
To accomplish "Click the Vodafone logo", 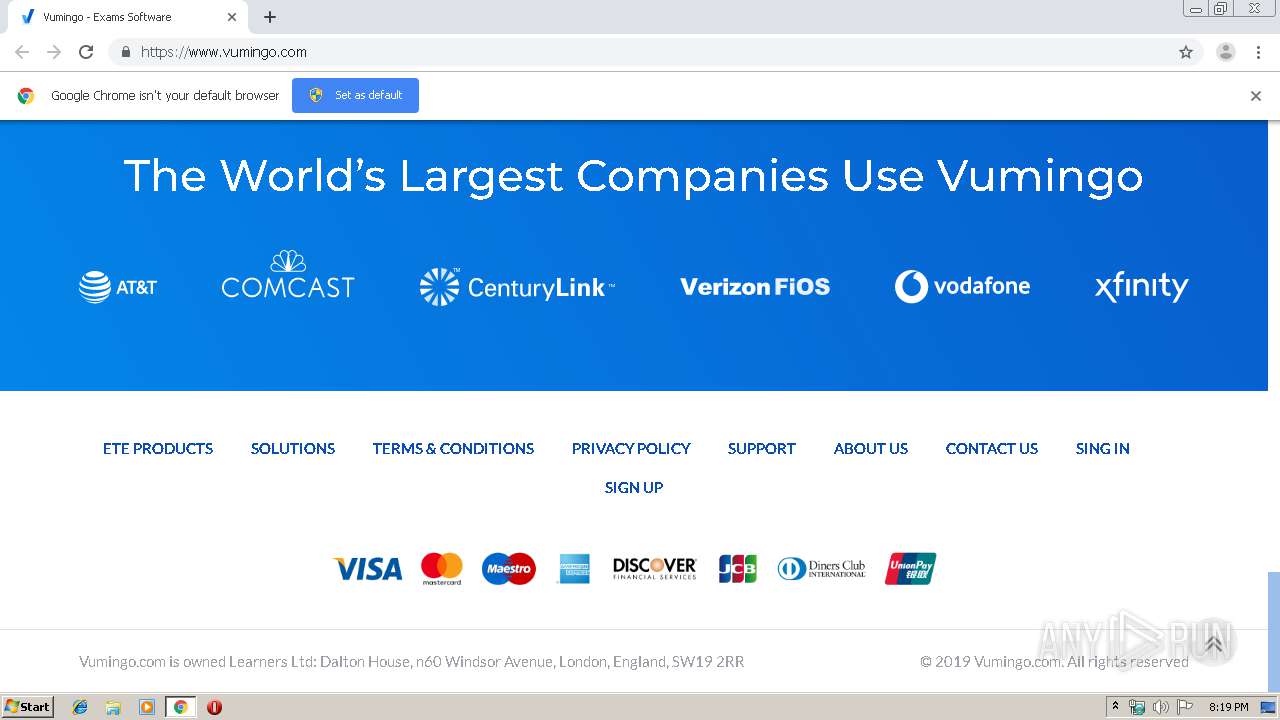I will (x=962, y=287).
